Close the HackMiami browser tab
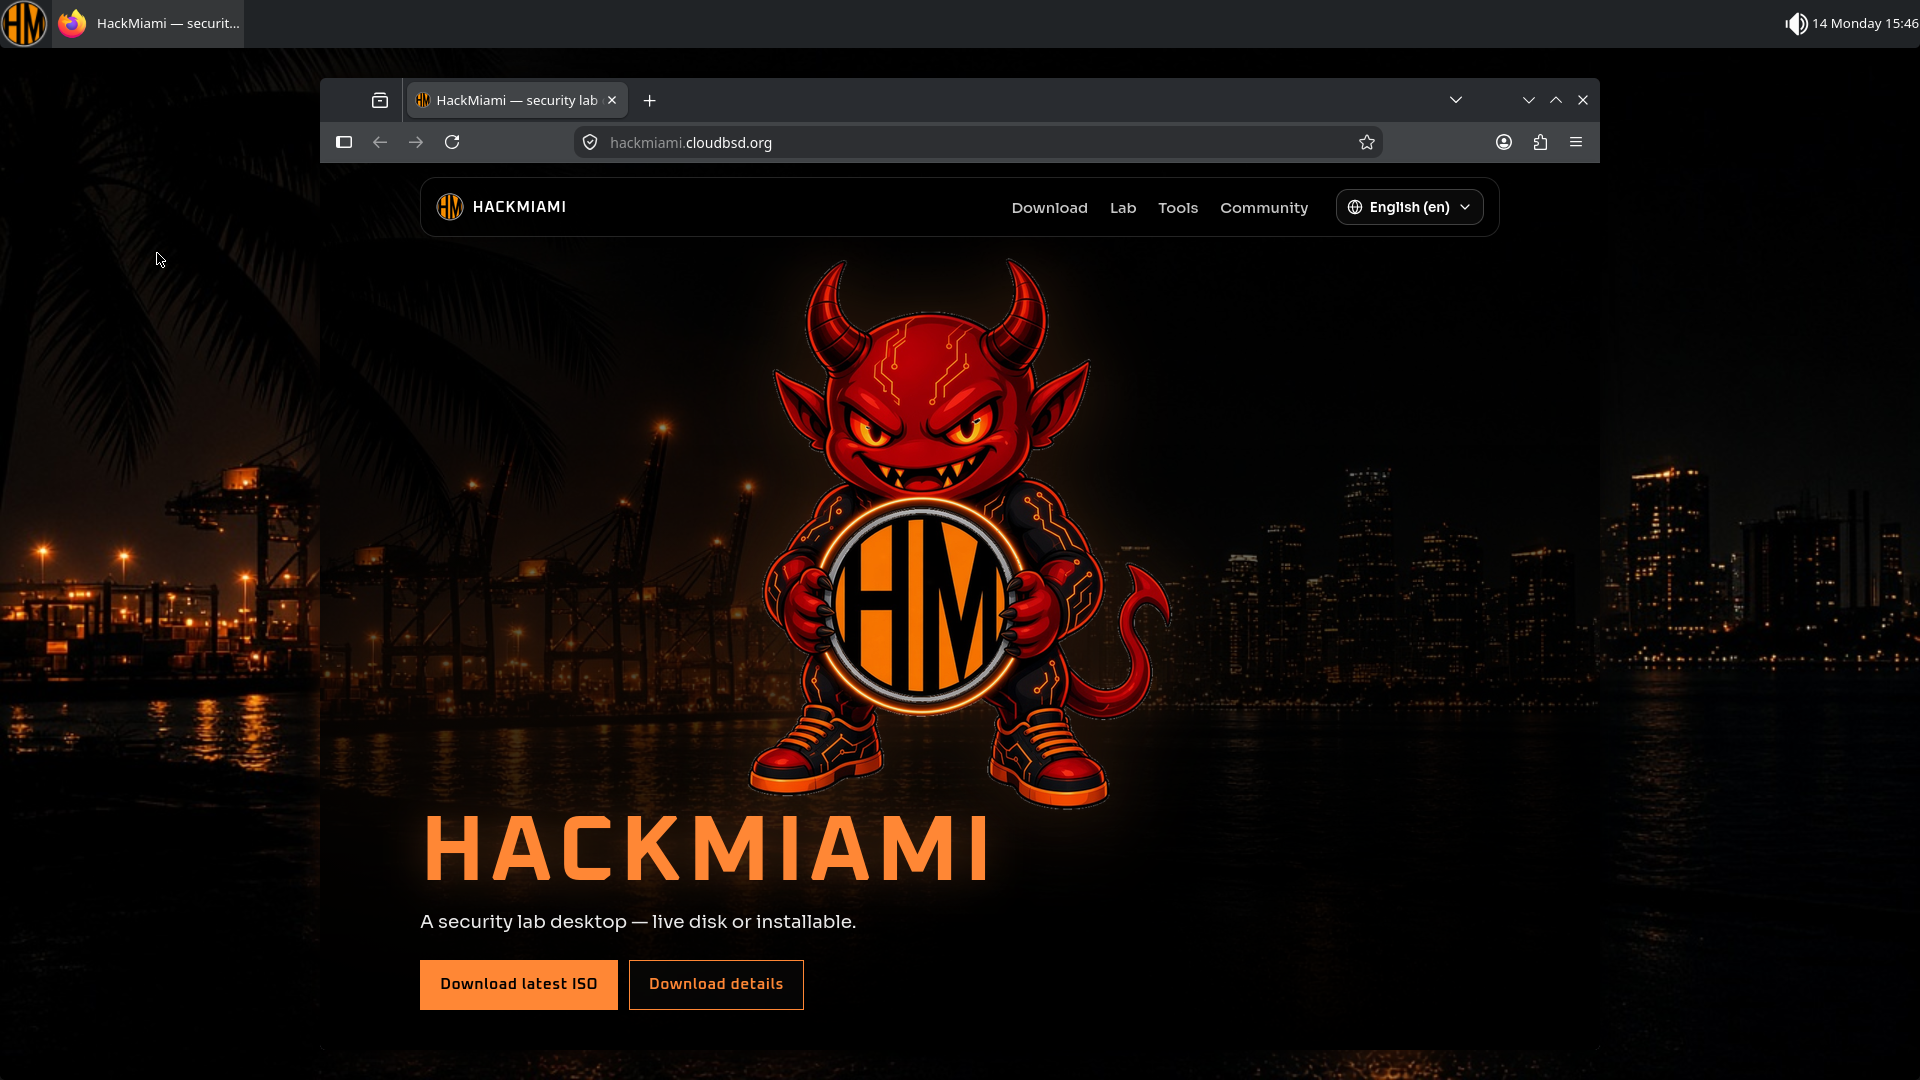Screen dimensions: 1920x1080 point(612,100)
